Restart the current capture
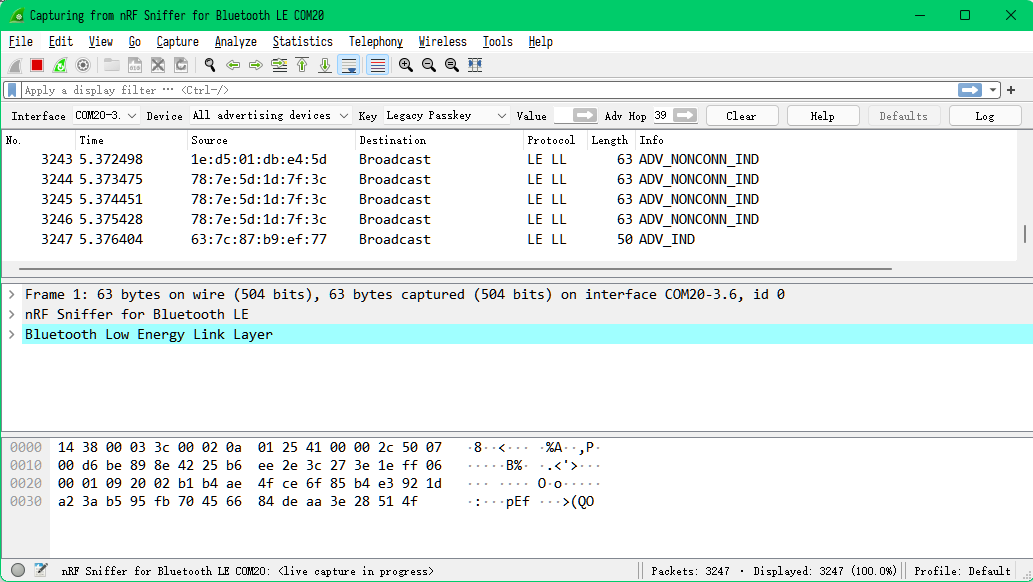 point(60,64)
